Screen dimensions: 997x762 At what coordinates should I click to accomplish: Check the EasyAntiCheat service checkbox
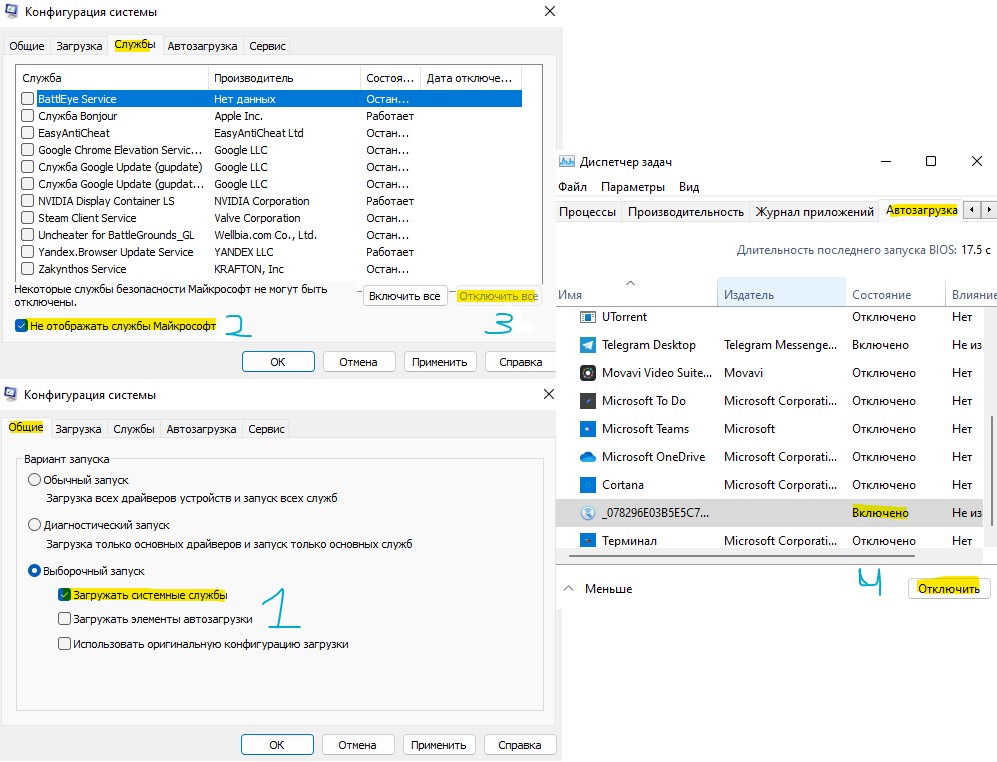point(27,133)
